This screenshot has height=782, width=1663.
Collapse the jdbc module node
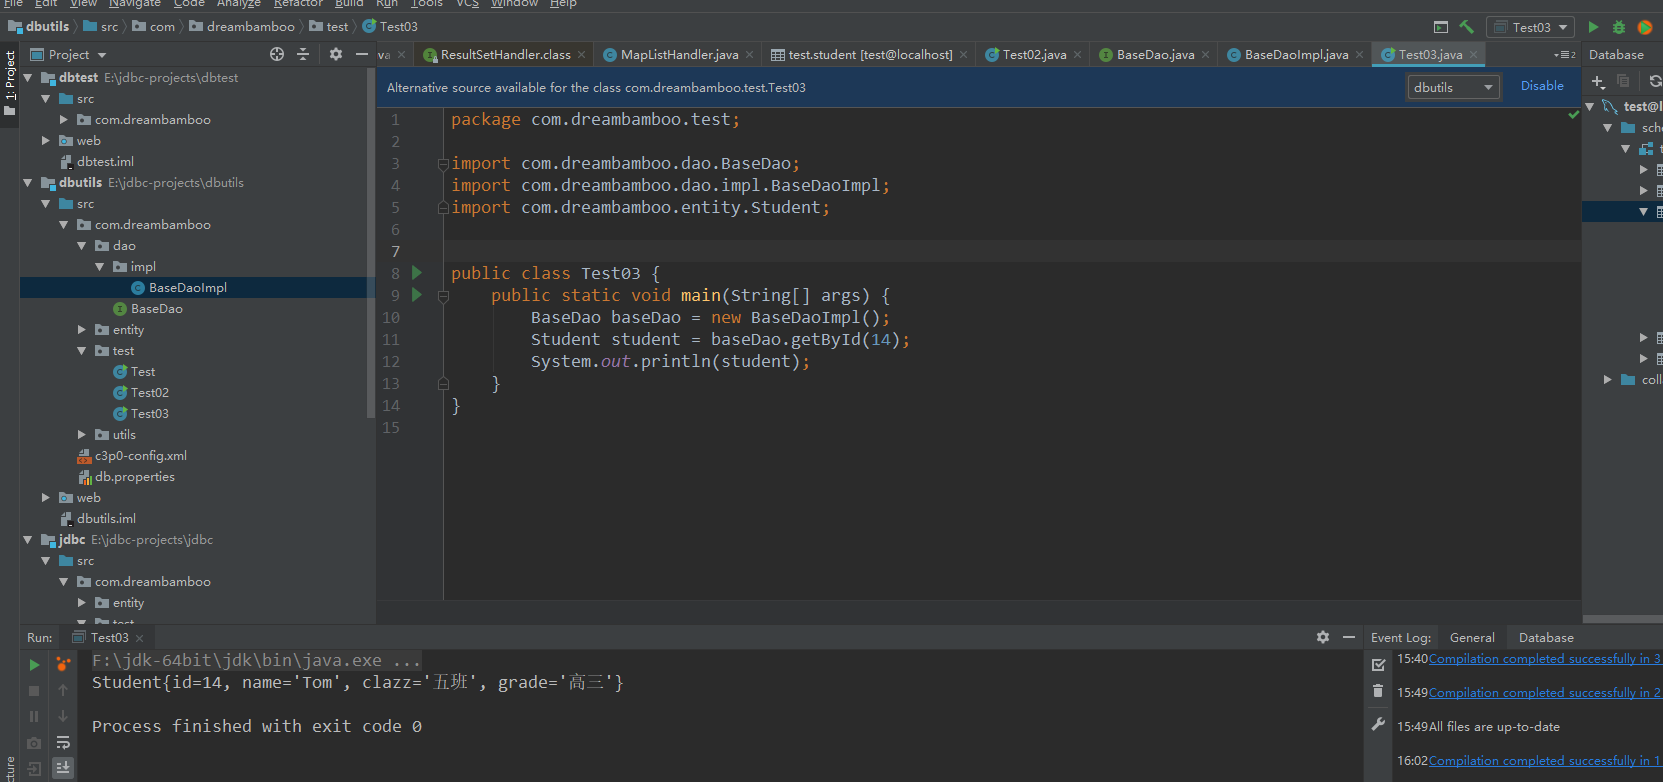[x=28, y=539]
